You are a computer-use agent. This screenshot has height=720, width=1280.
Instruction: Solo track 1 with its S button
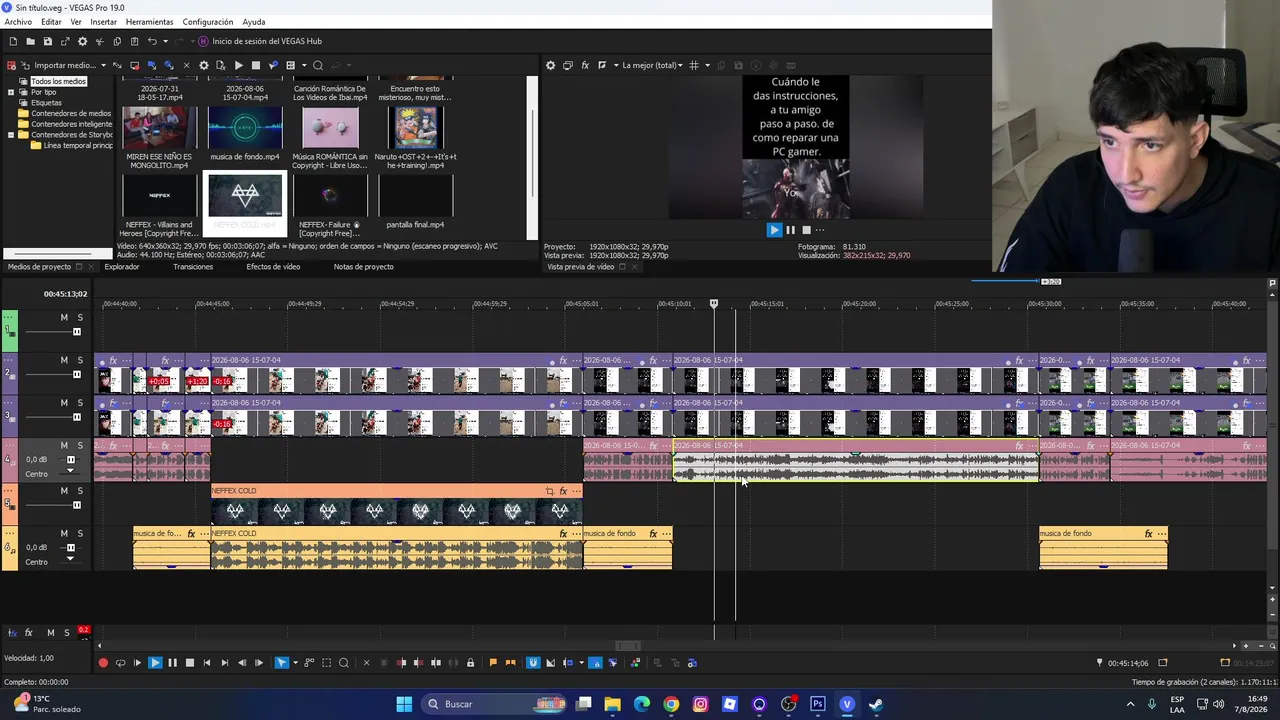coord(80,318)
